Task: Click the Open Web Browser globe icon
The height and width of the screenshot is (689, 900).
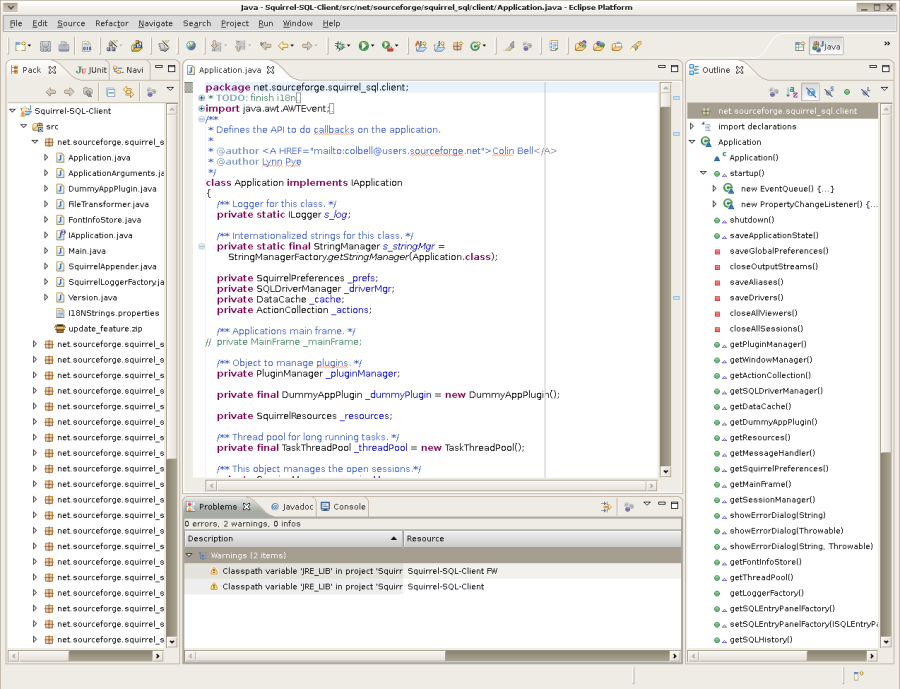Action: click(192, 45)
